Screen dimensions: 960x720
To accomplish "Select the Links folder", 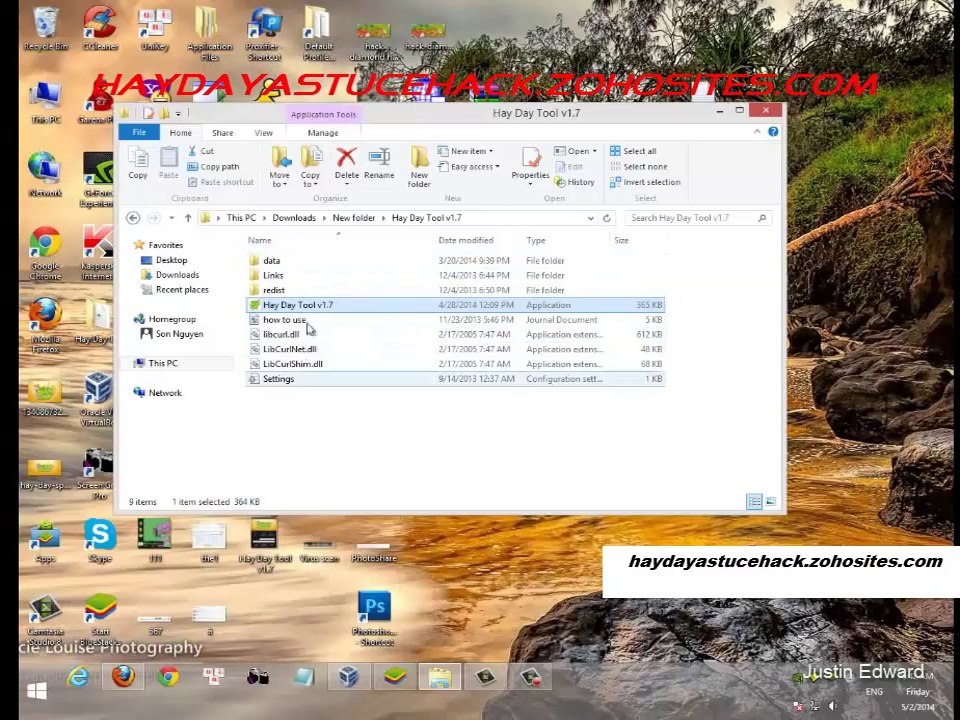I will click(455, 276).
